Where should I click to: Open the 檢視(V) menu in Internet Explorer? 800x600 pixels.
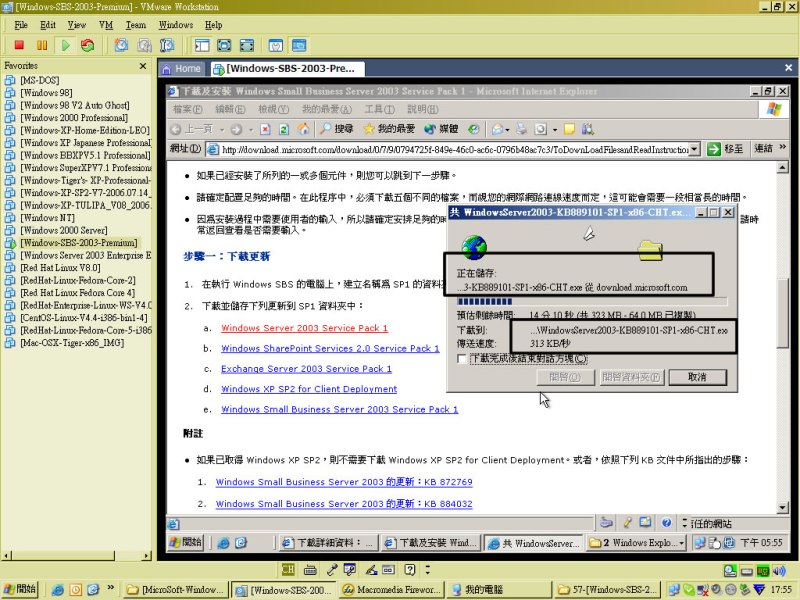point(273,109)
